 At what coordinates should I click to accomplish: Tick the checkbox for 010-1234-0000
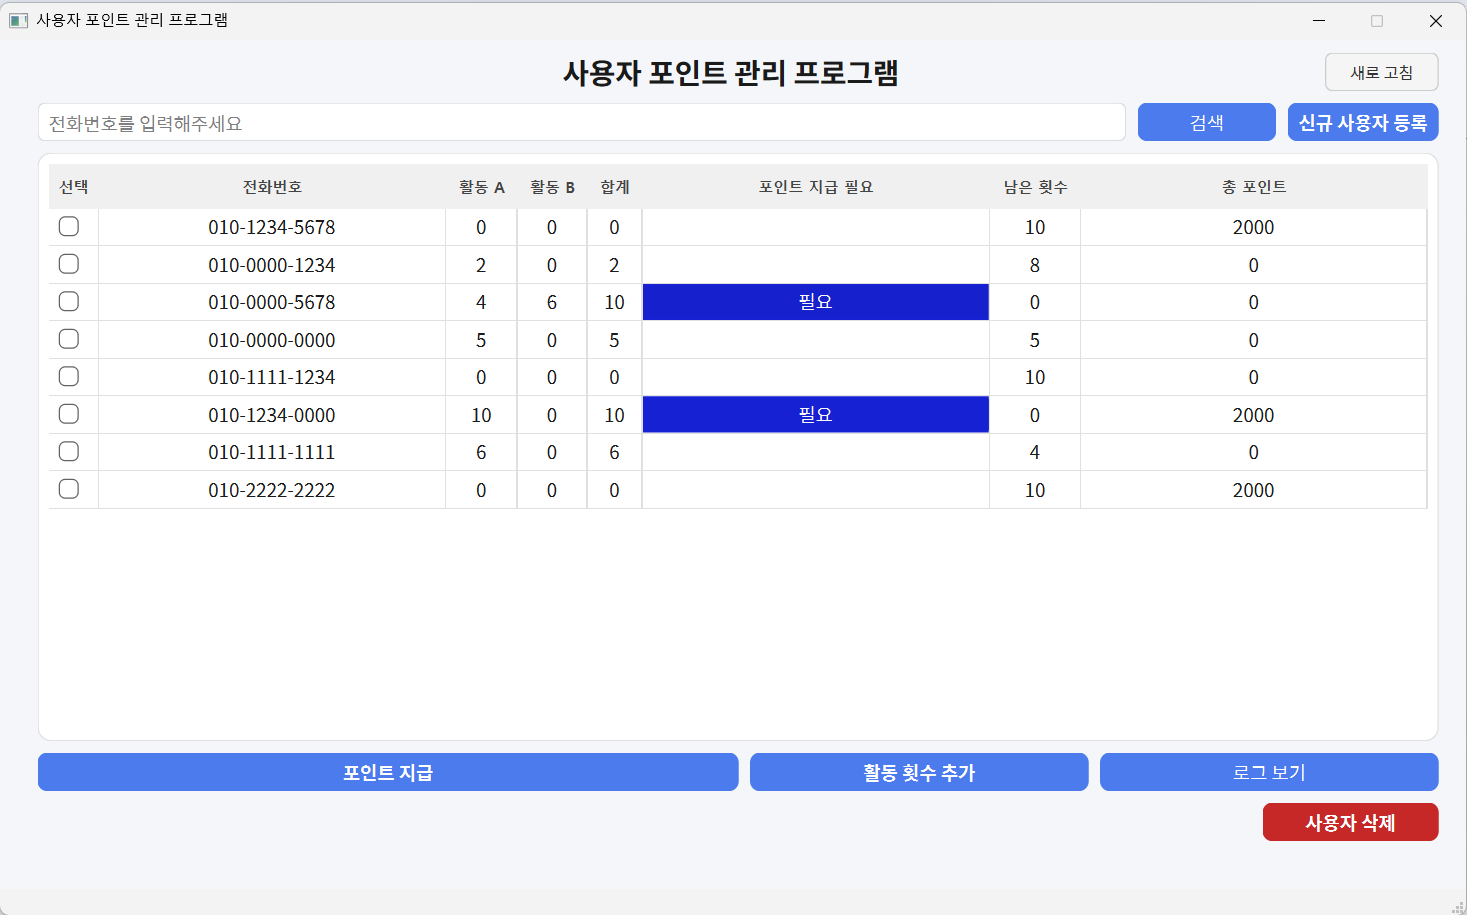(69, 414)
